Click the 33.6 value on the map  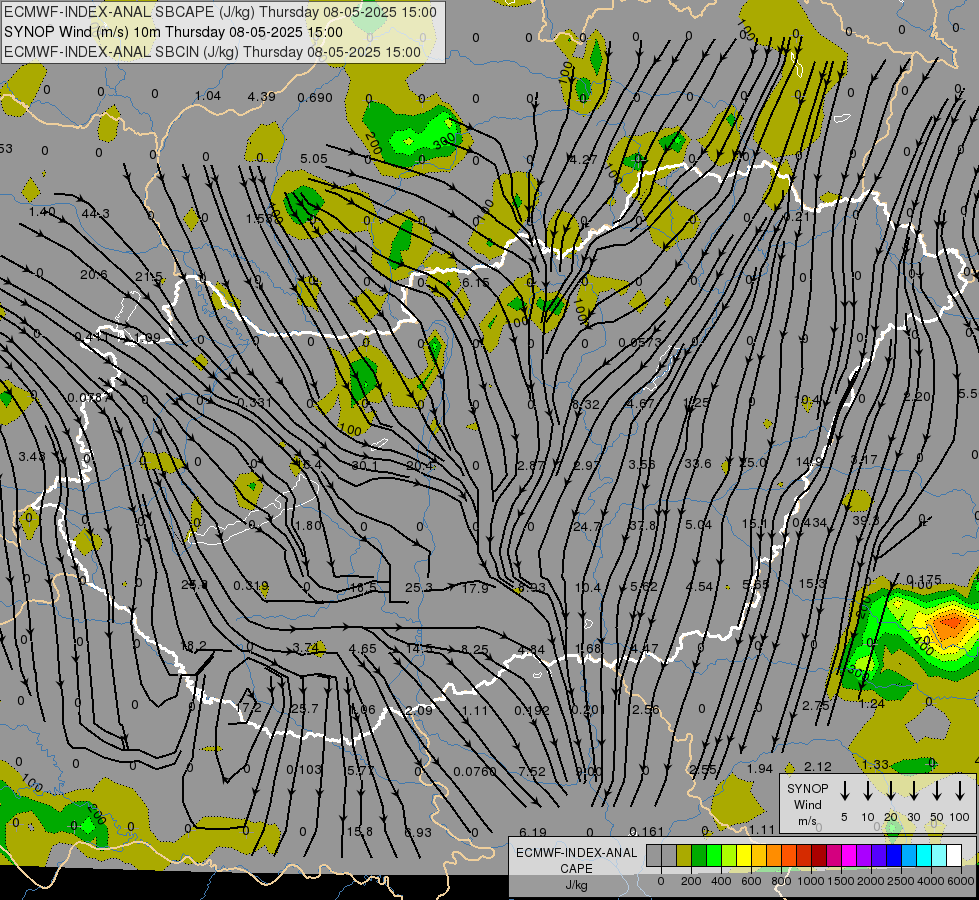click(697, 463)
